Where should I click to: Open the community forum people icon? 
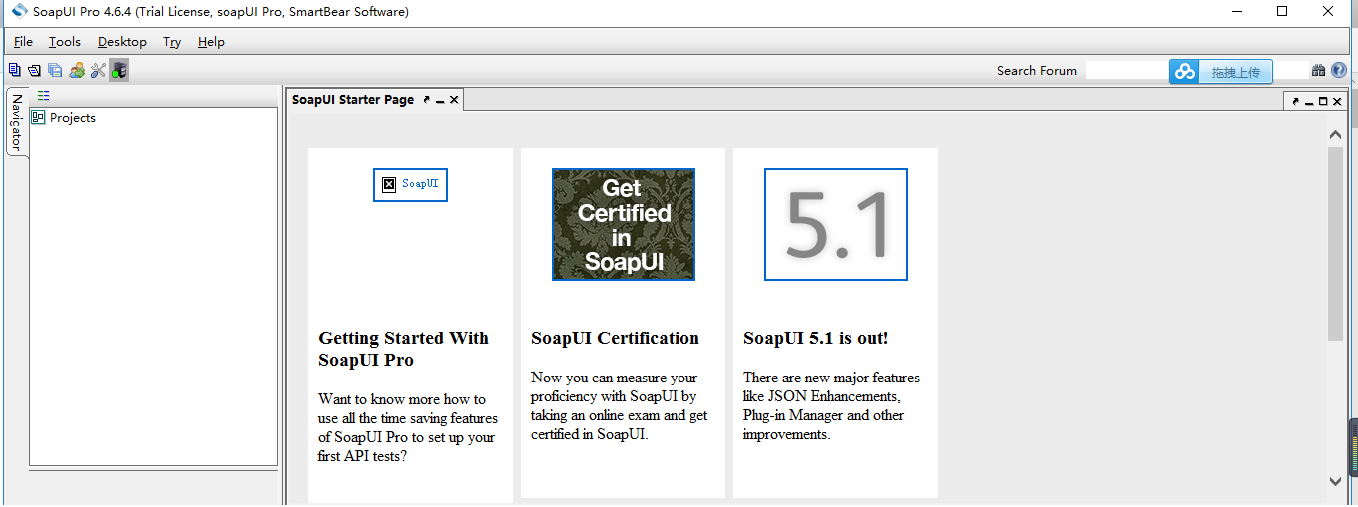[77, 70]
